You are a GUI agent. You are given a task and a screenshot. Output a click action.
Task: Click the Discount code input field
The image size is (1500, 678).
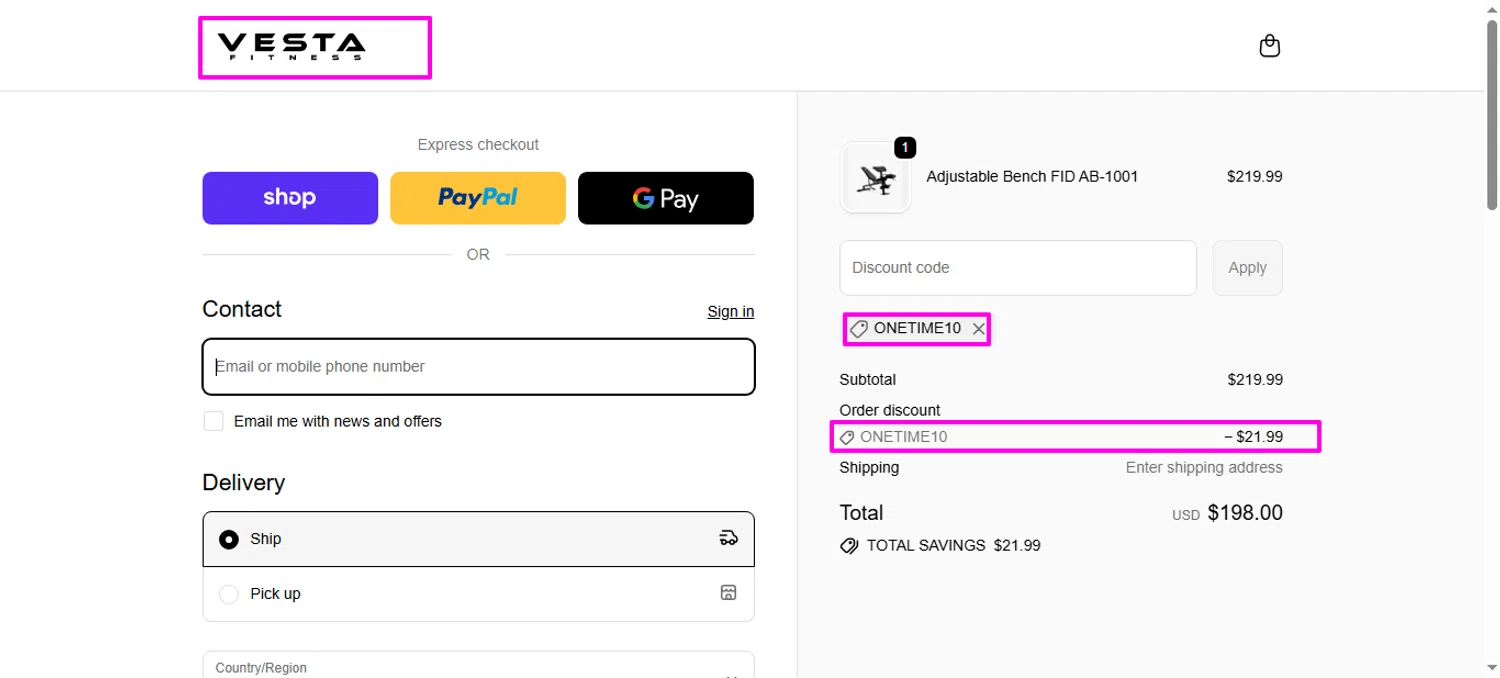tap(1018, 268)
